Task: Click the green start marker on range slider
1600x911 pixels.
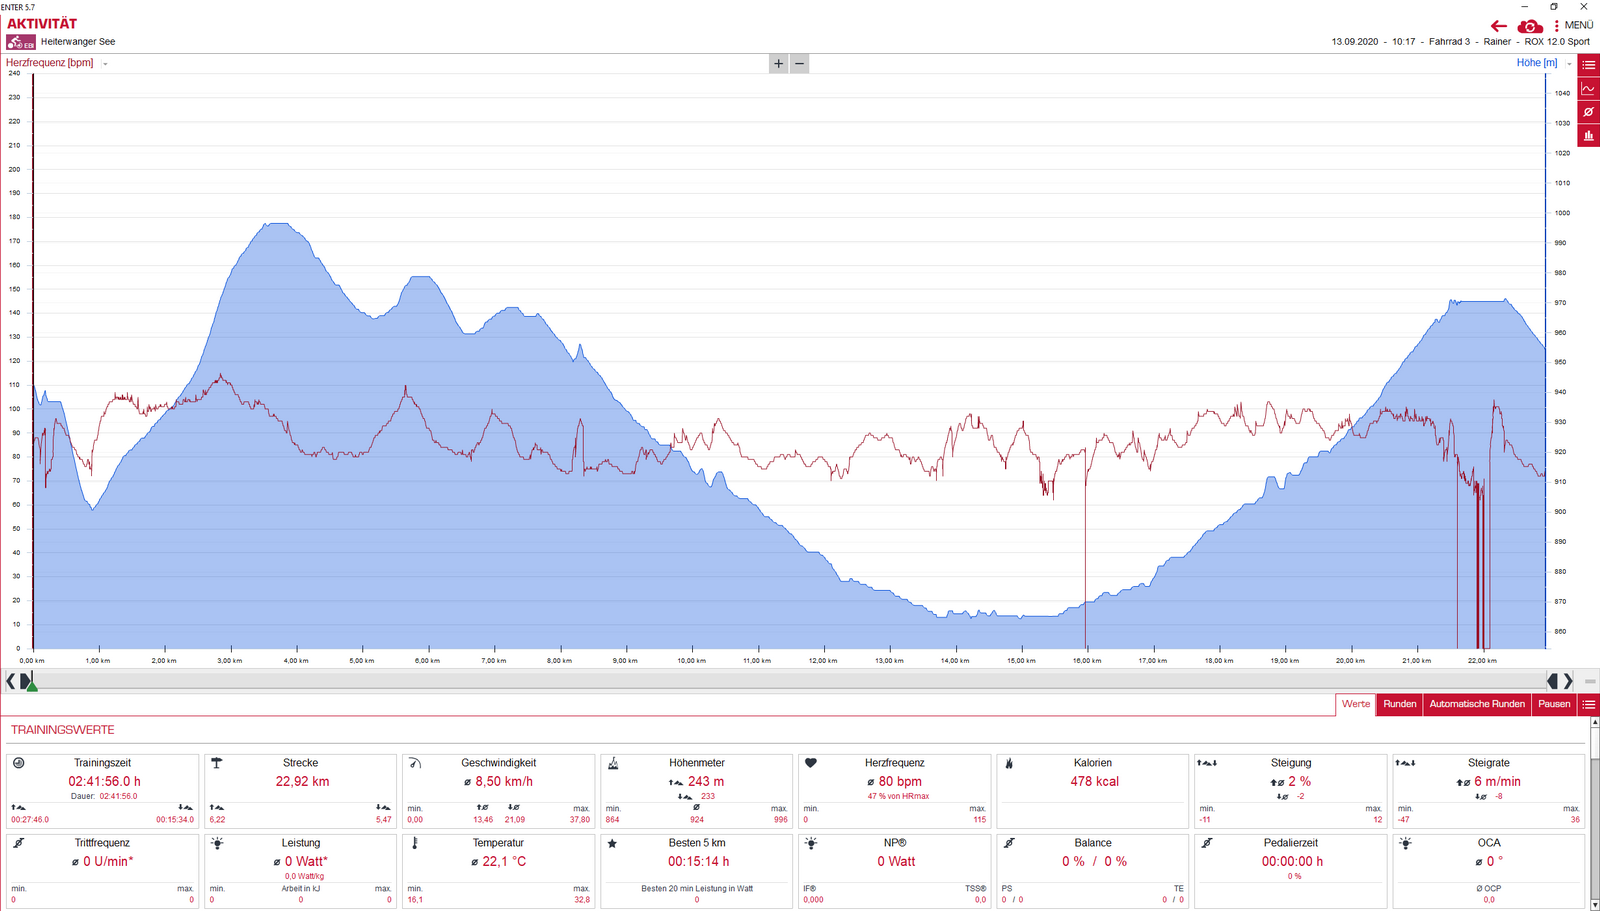Action: (31, 685)
